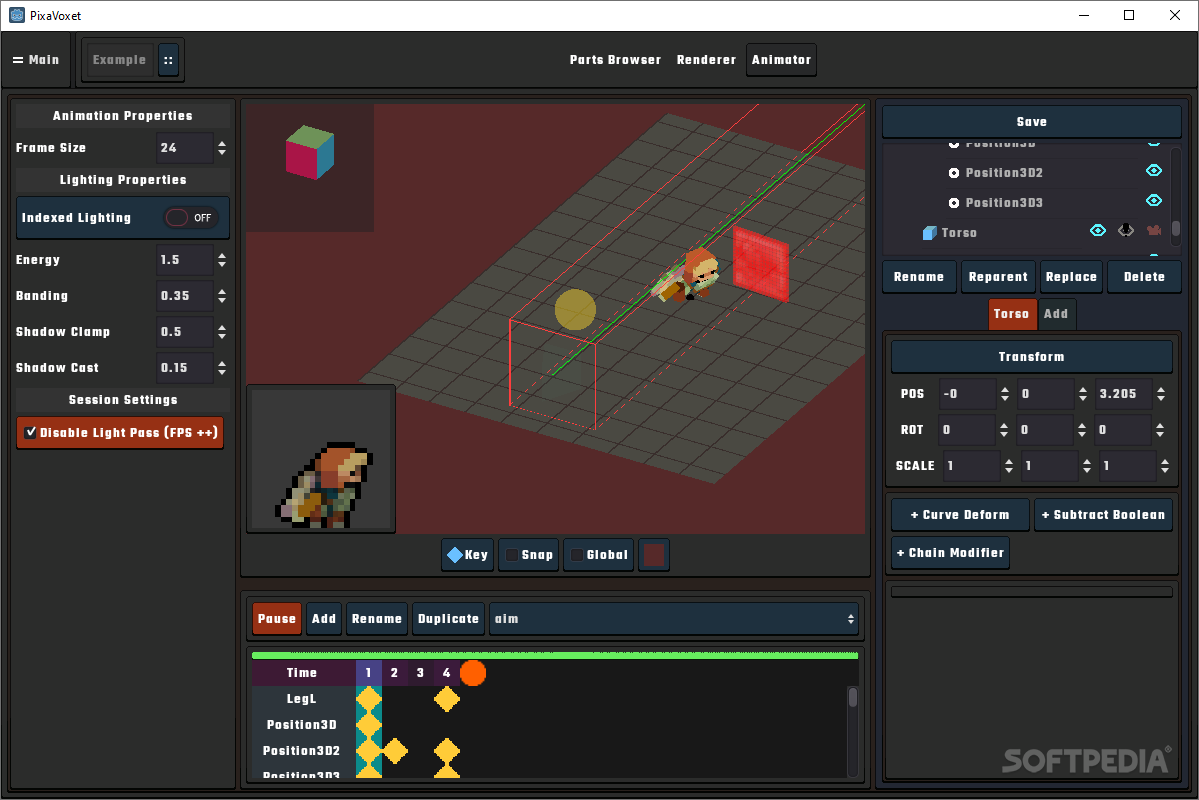Image resolution: width=1199 pixels, height=800 pixels.
Task: Click the PixaVoxet app icon in title bar
Action: coord(17,15)
